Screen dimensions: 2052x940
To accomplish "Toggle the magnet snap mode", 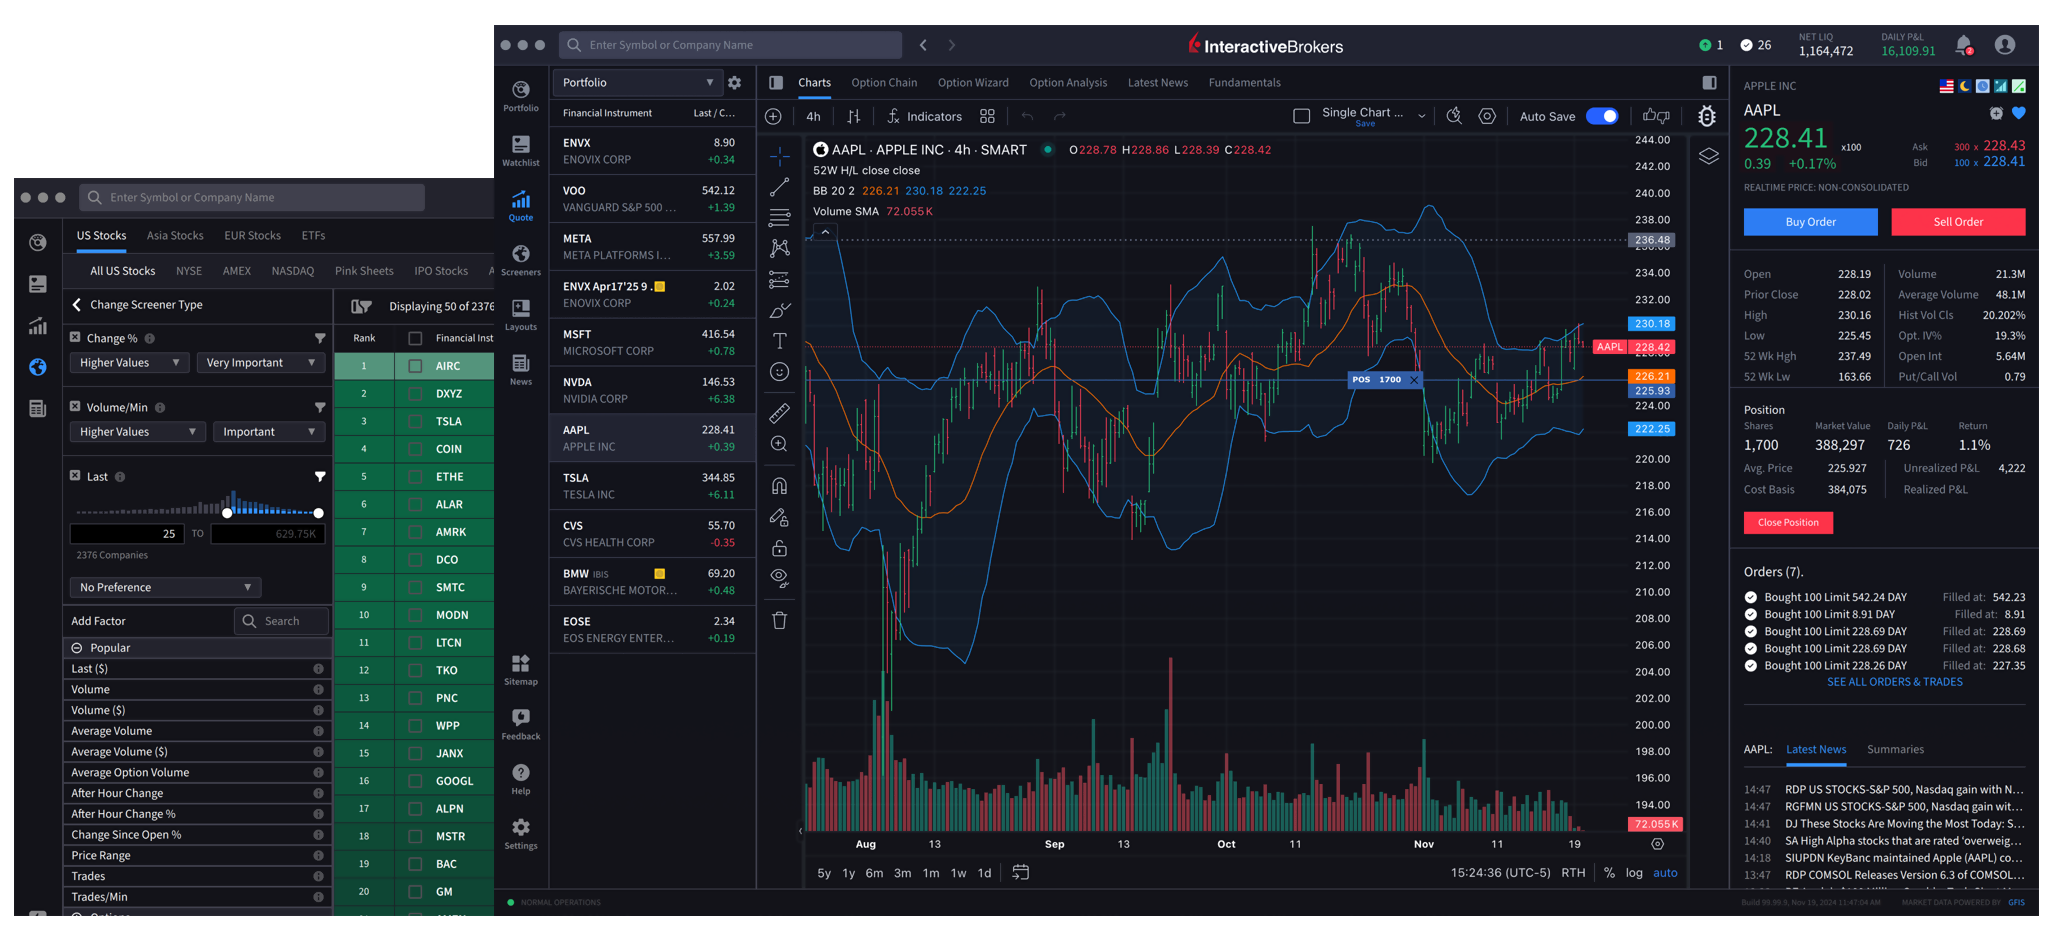I will point(780,486).
